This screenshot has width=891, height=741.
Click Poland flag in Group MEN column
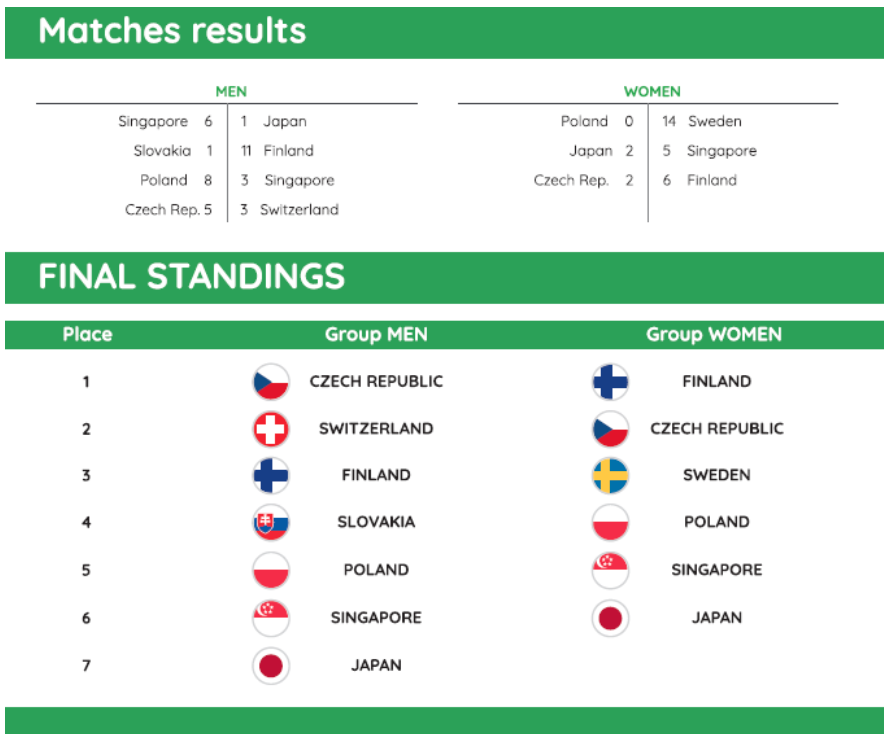click(270, 570)
